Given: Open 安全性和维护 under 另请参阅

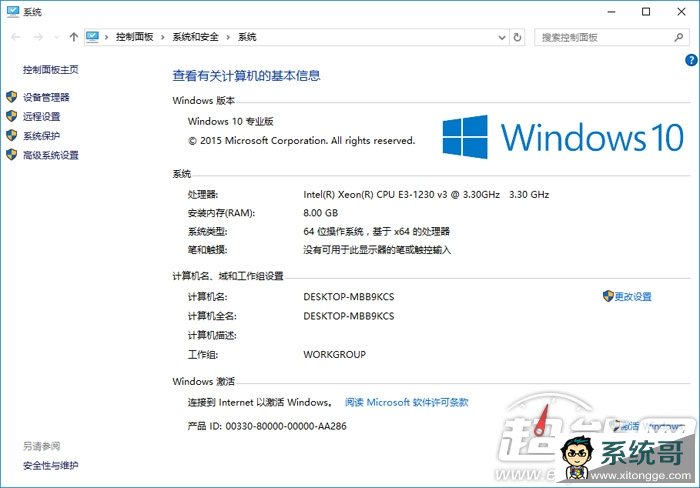Looking at the screenshot, I should coord(50,465).
